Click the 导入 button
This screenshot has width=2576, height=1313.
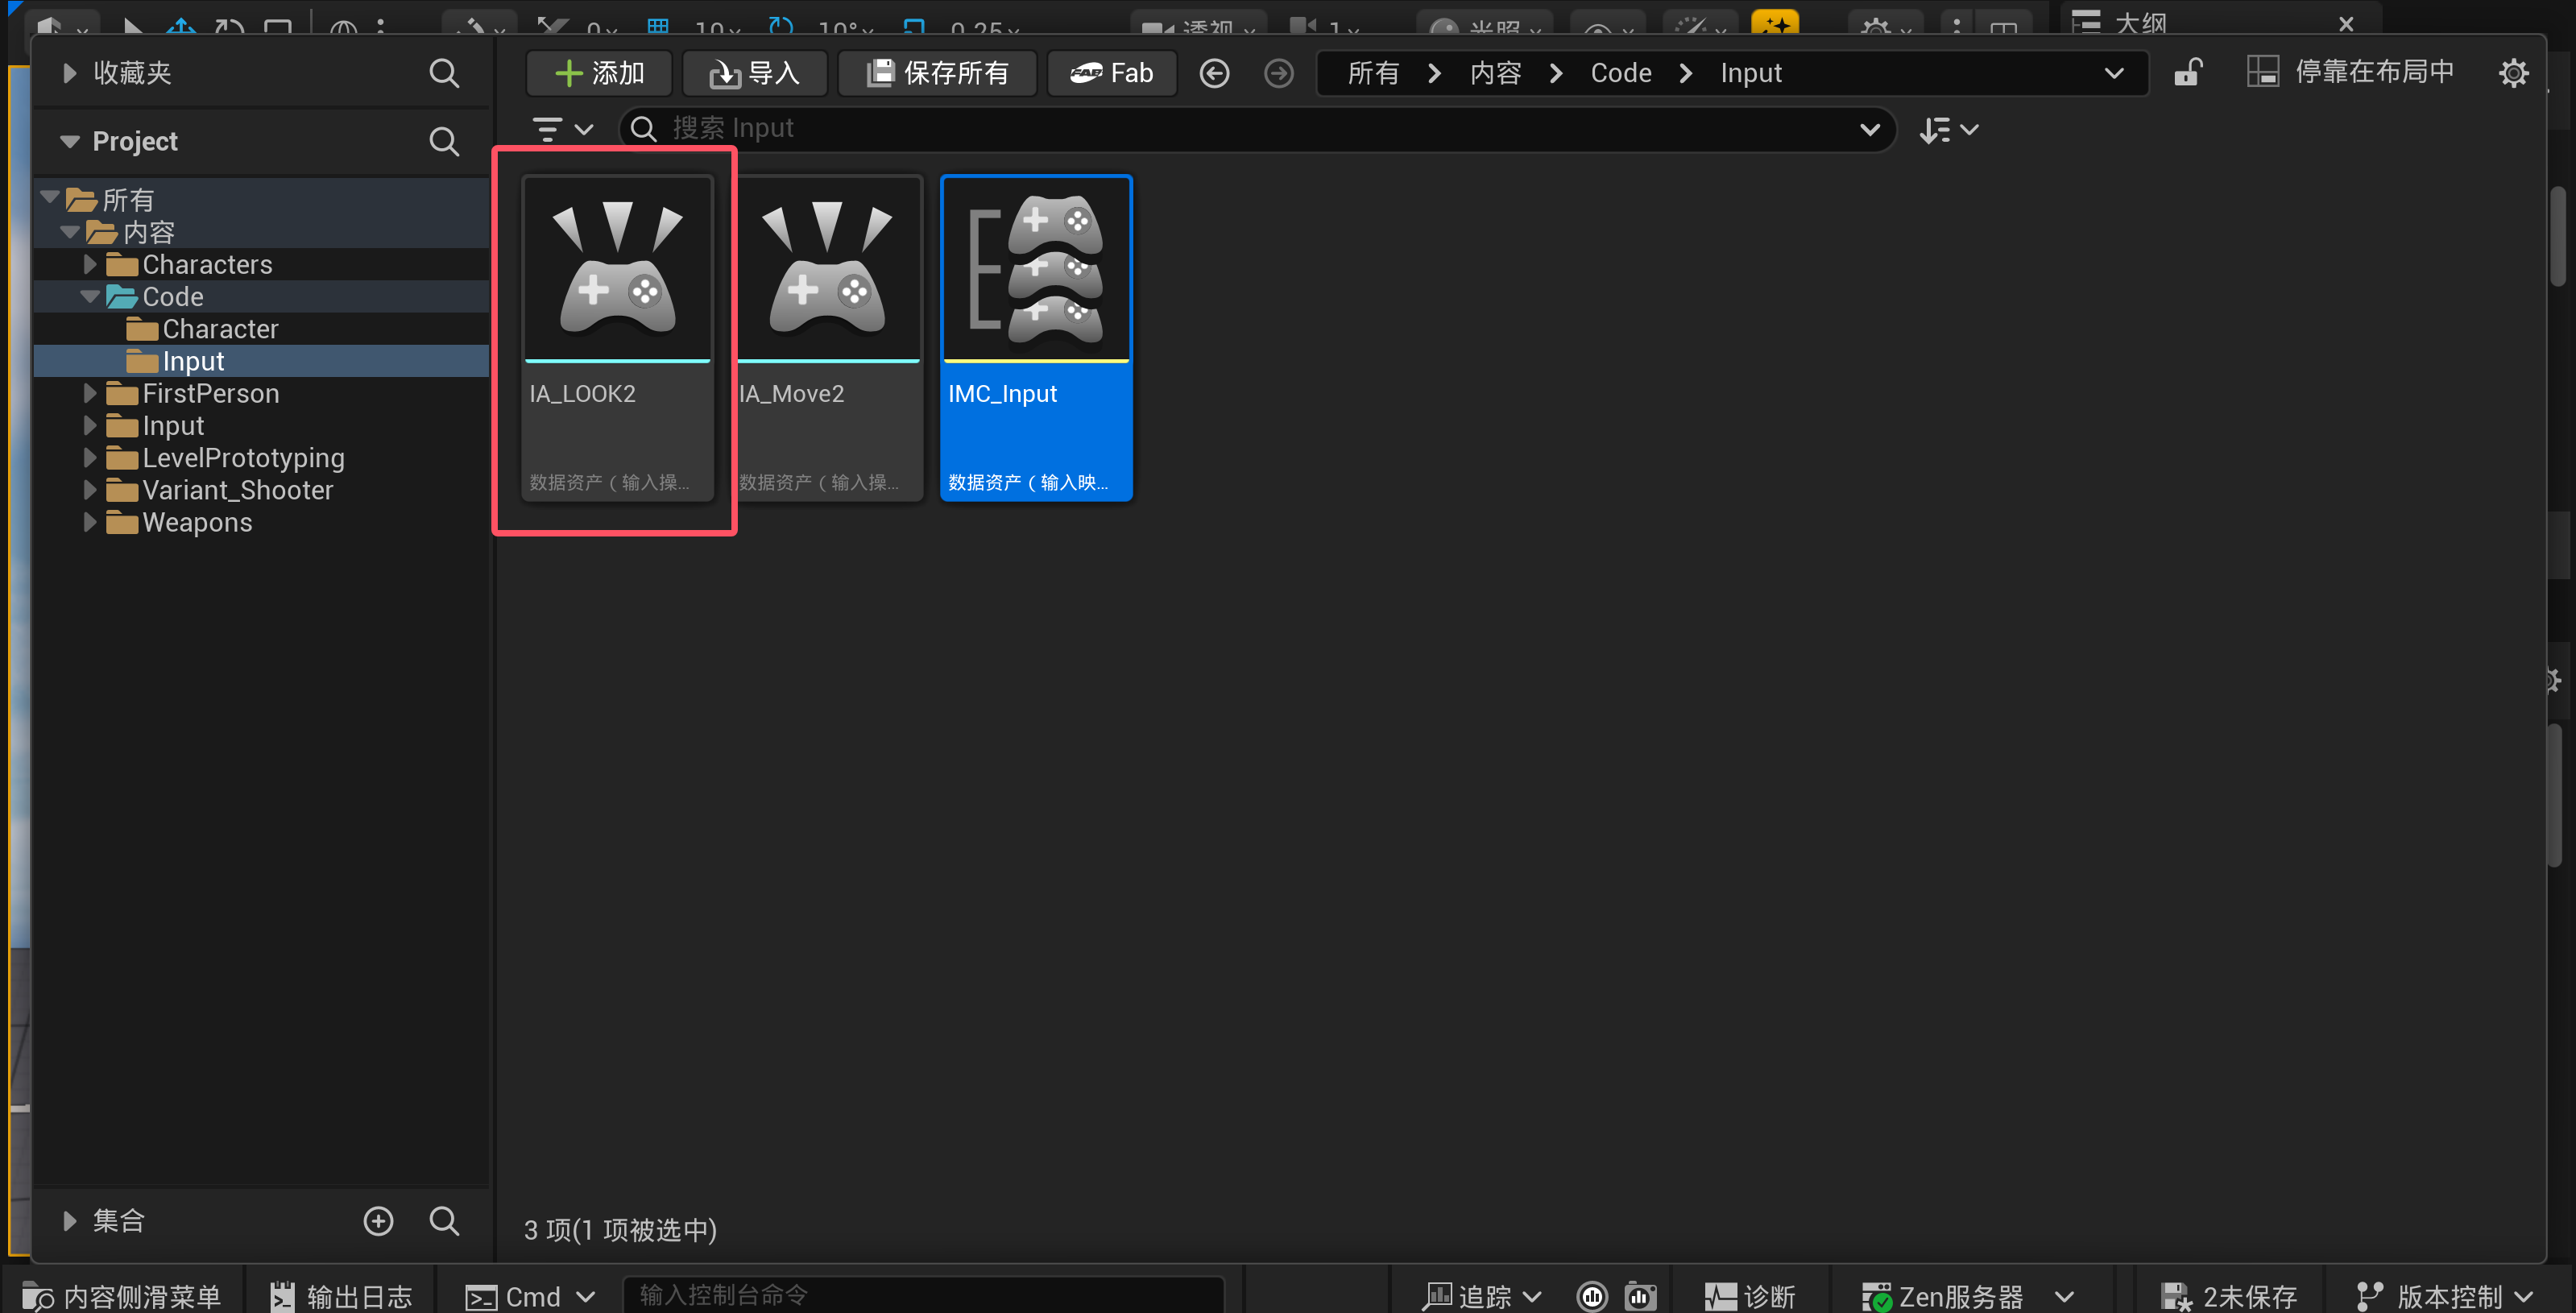755,73
